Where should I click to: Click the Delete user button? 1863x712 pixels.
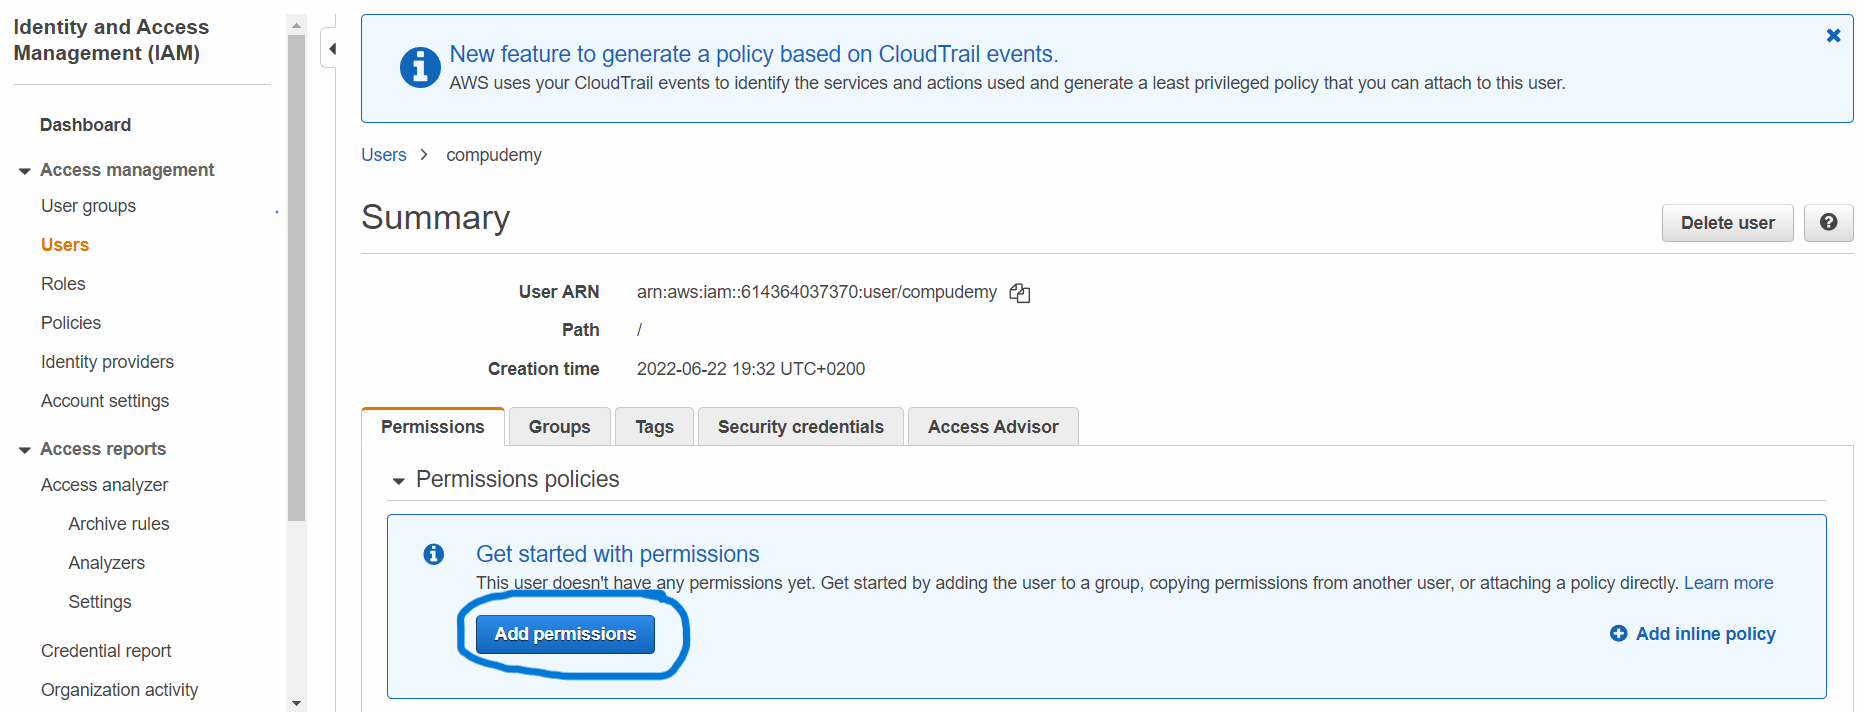1727,223
